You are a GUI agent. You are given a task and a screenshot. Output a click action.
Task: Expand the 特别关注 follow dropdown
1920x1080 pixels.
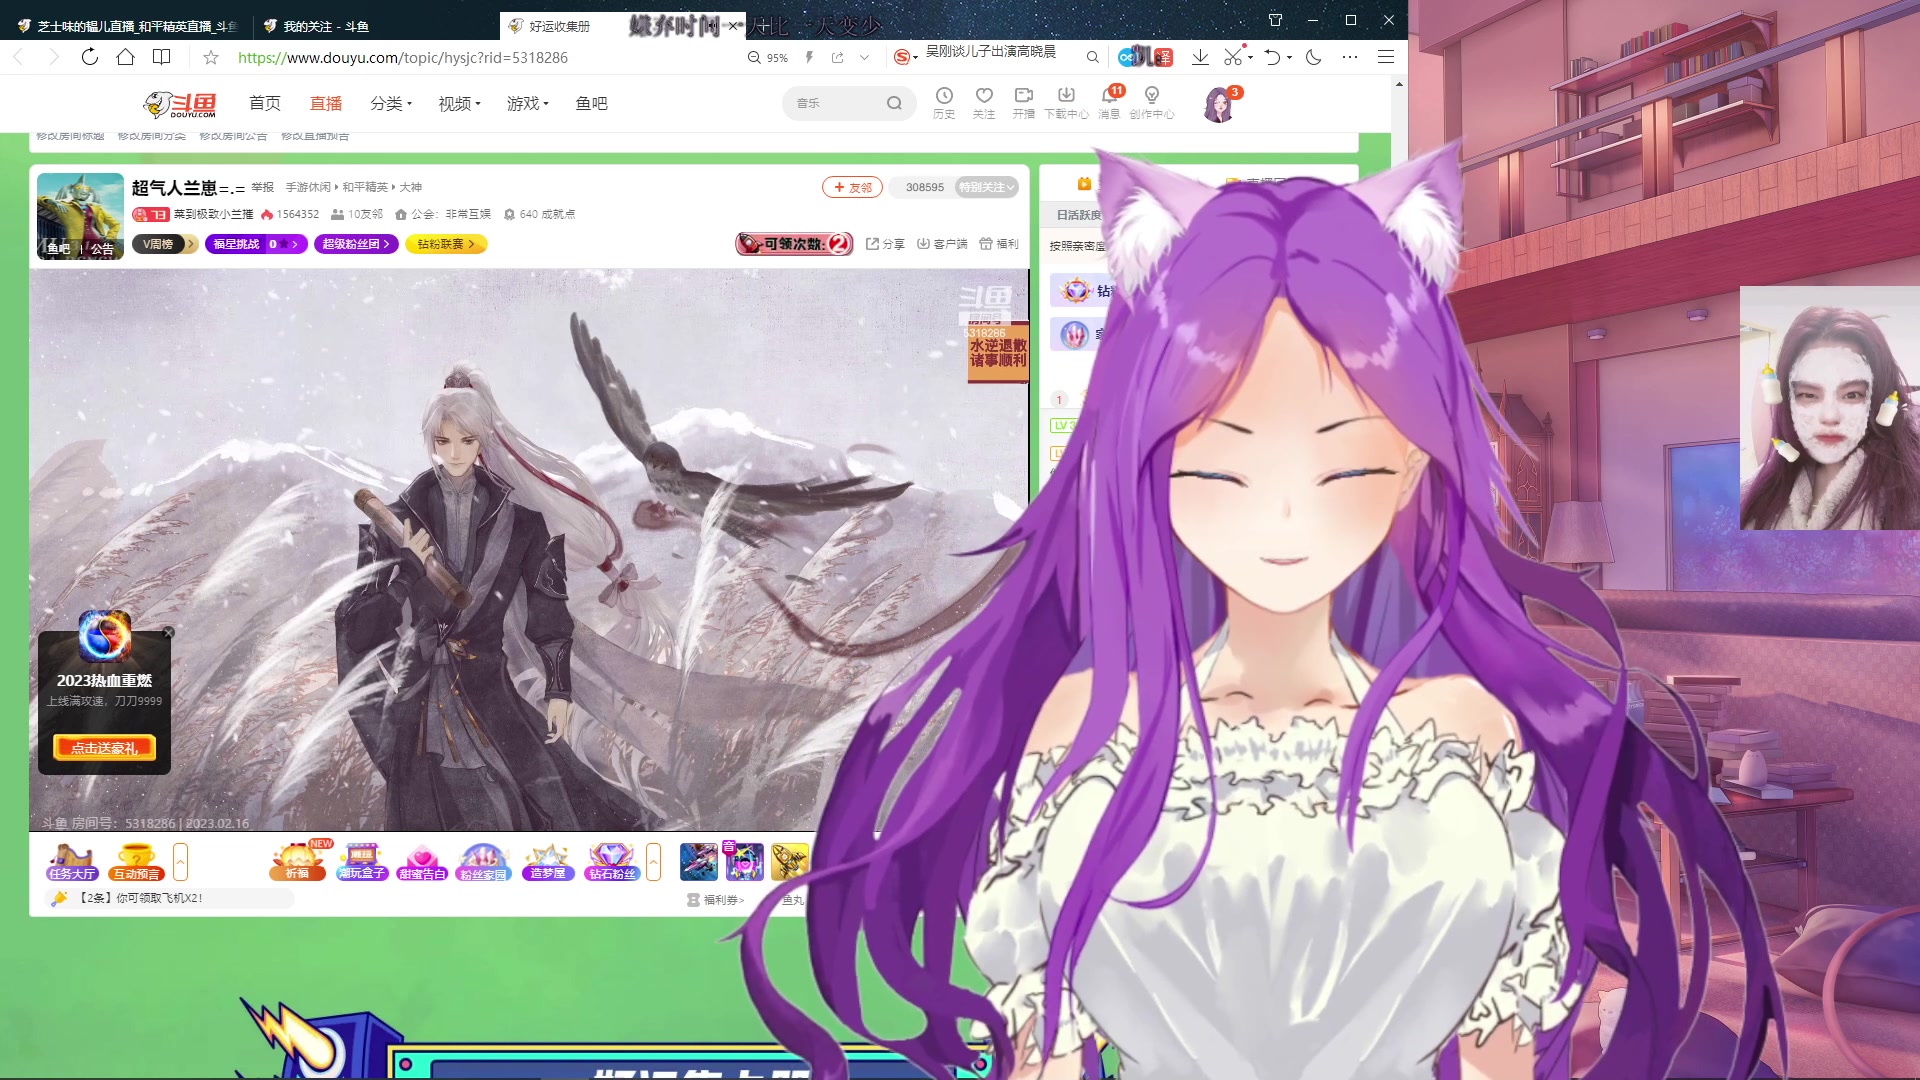tap(987, 187)
